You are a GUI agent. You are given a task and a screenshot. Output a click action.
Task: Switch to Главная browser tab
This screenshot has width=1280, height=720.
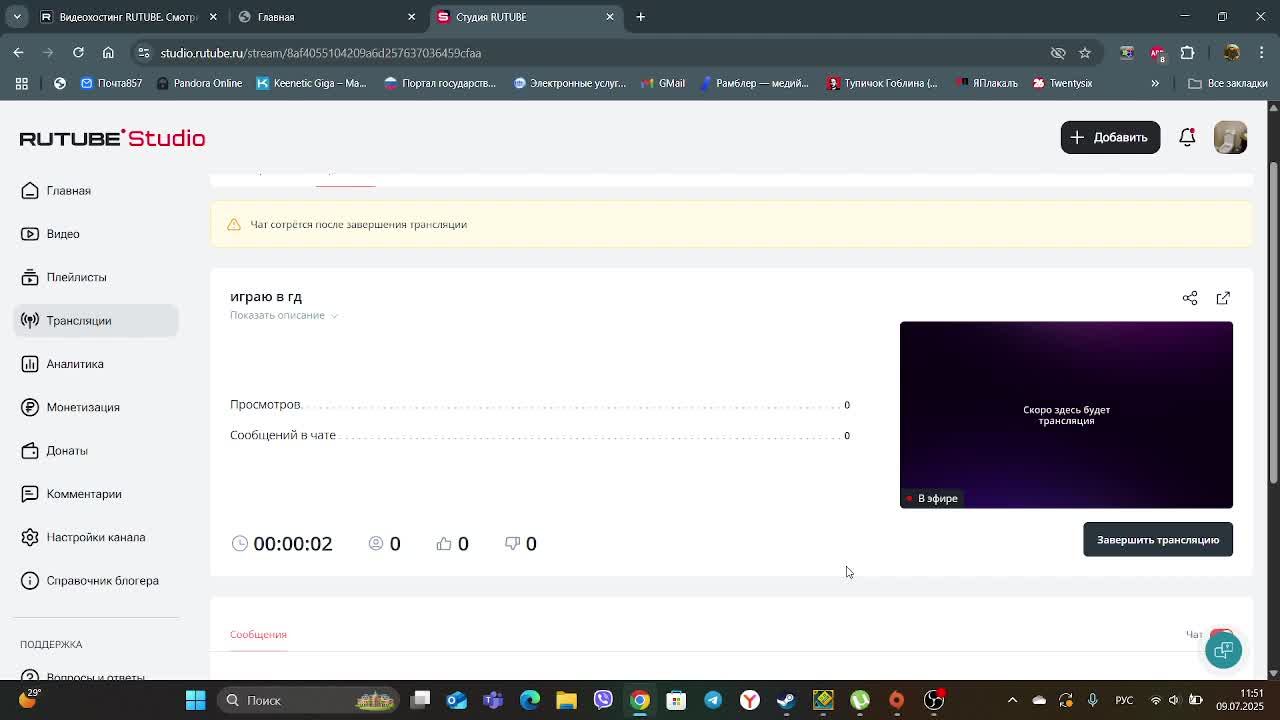pyautogui.click(x=326, y=17)
